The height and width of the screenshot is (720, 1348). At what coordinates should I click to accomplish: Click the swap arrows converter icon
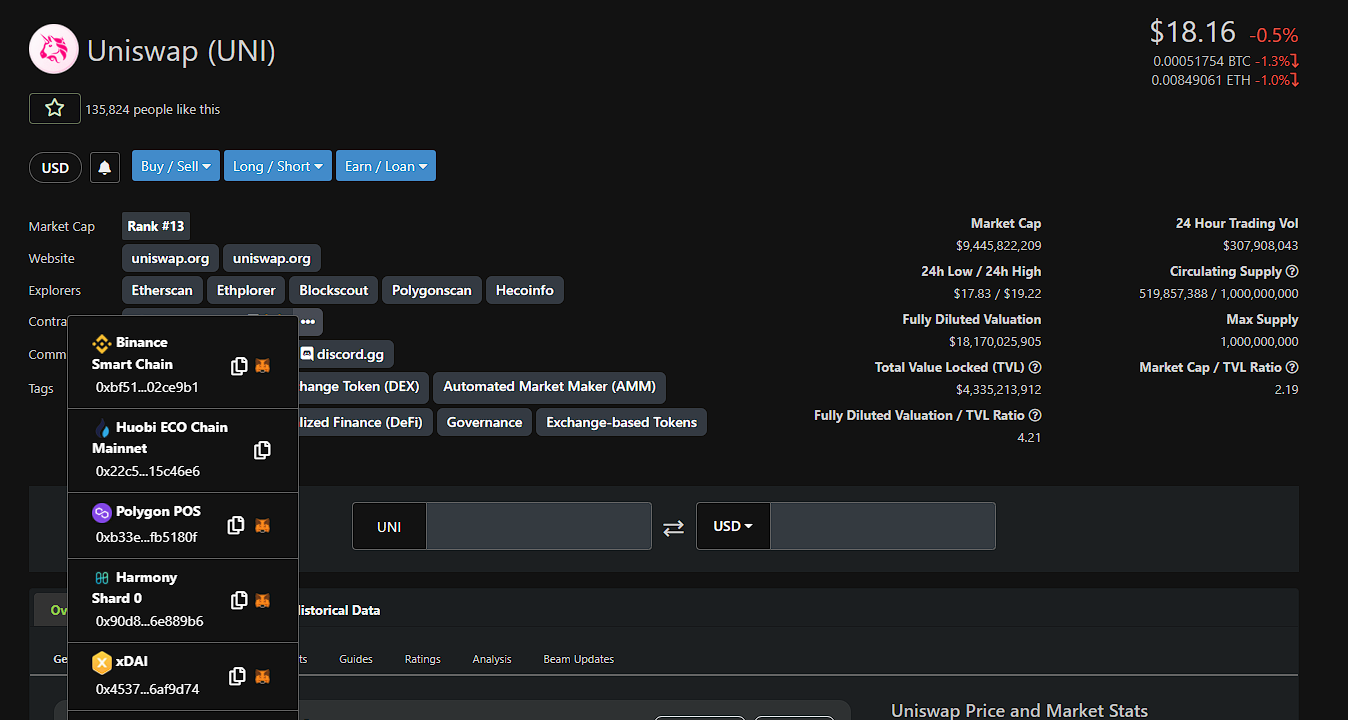pos(674,527)
